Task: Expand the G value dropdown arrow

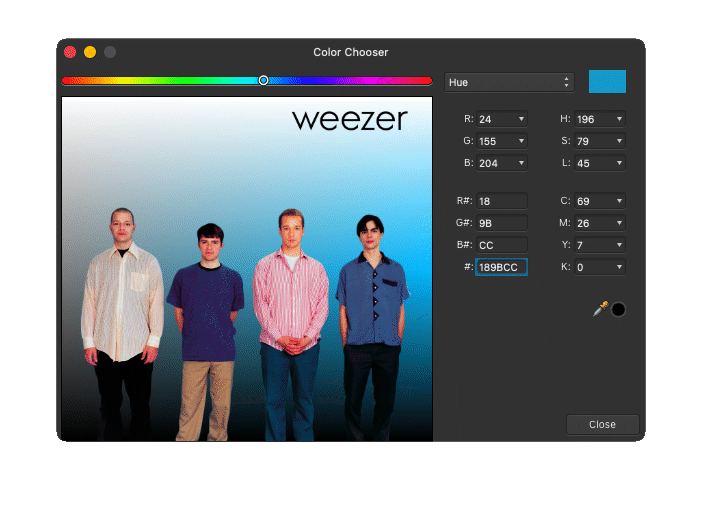Action: pos(521,141)
